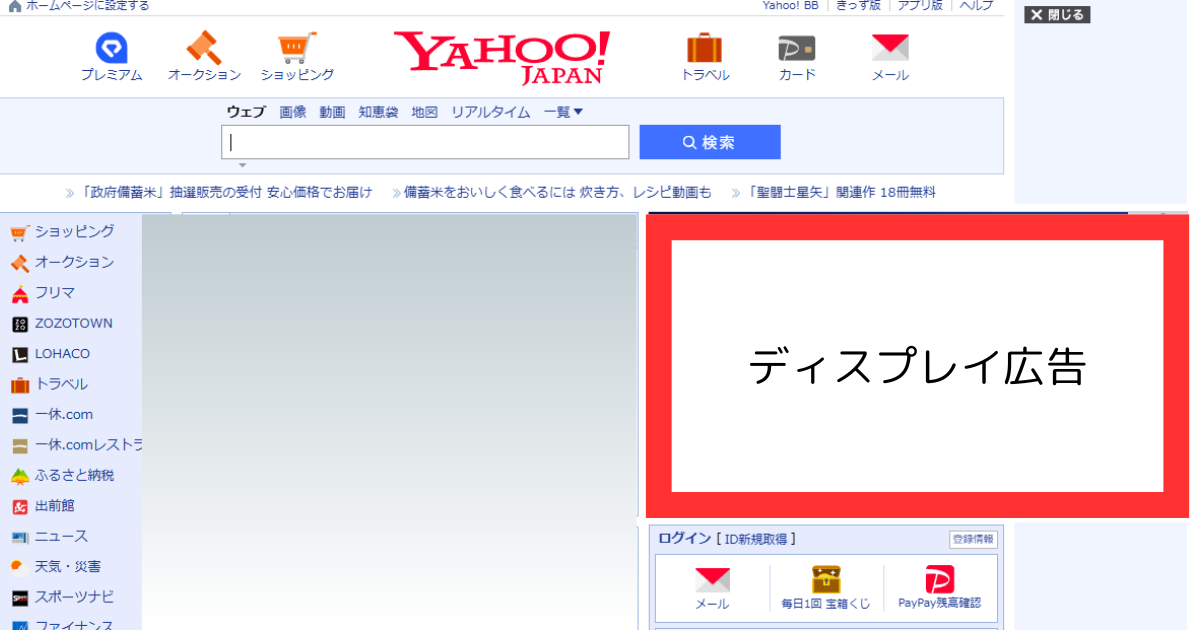This screenshot has height=630, width=1200.
Task: Open 一休.com in the sidebar
Action: pos(52,415)
